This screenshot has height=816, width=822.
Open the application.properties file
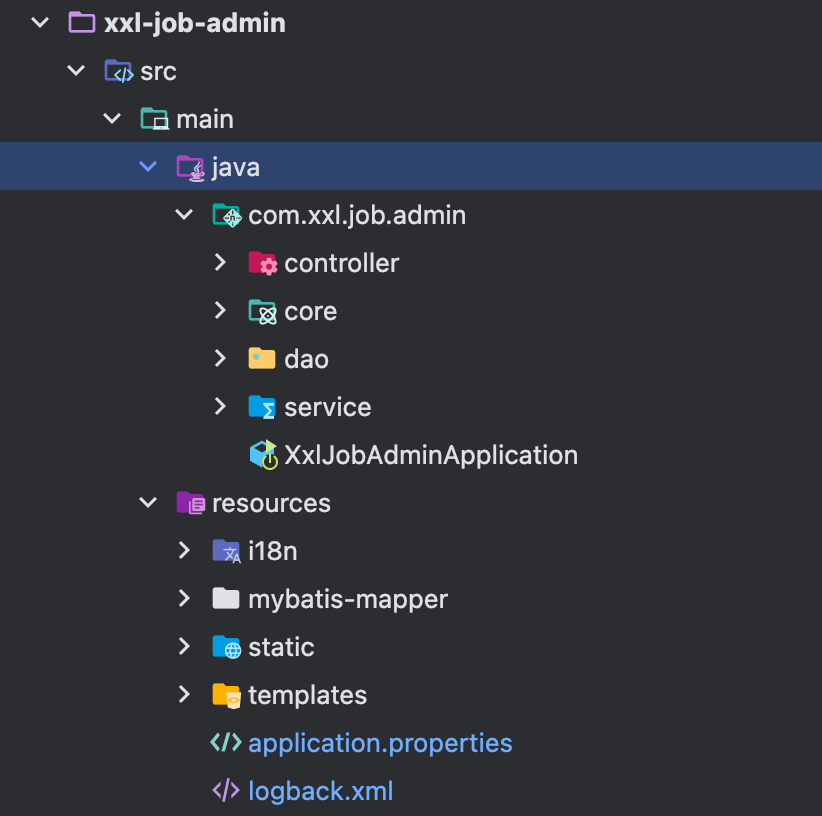click(x=381, y=742)
